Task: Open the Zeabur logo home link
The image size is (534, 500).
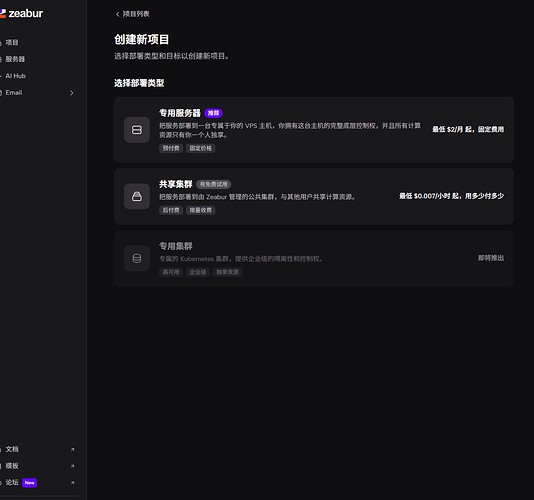Action: (21, 14)
